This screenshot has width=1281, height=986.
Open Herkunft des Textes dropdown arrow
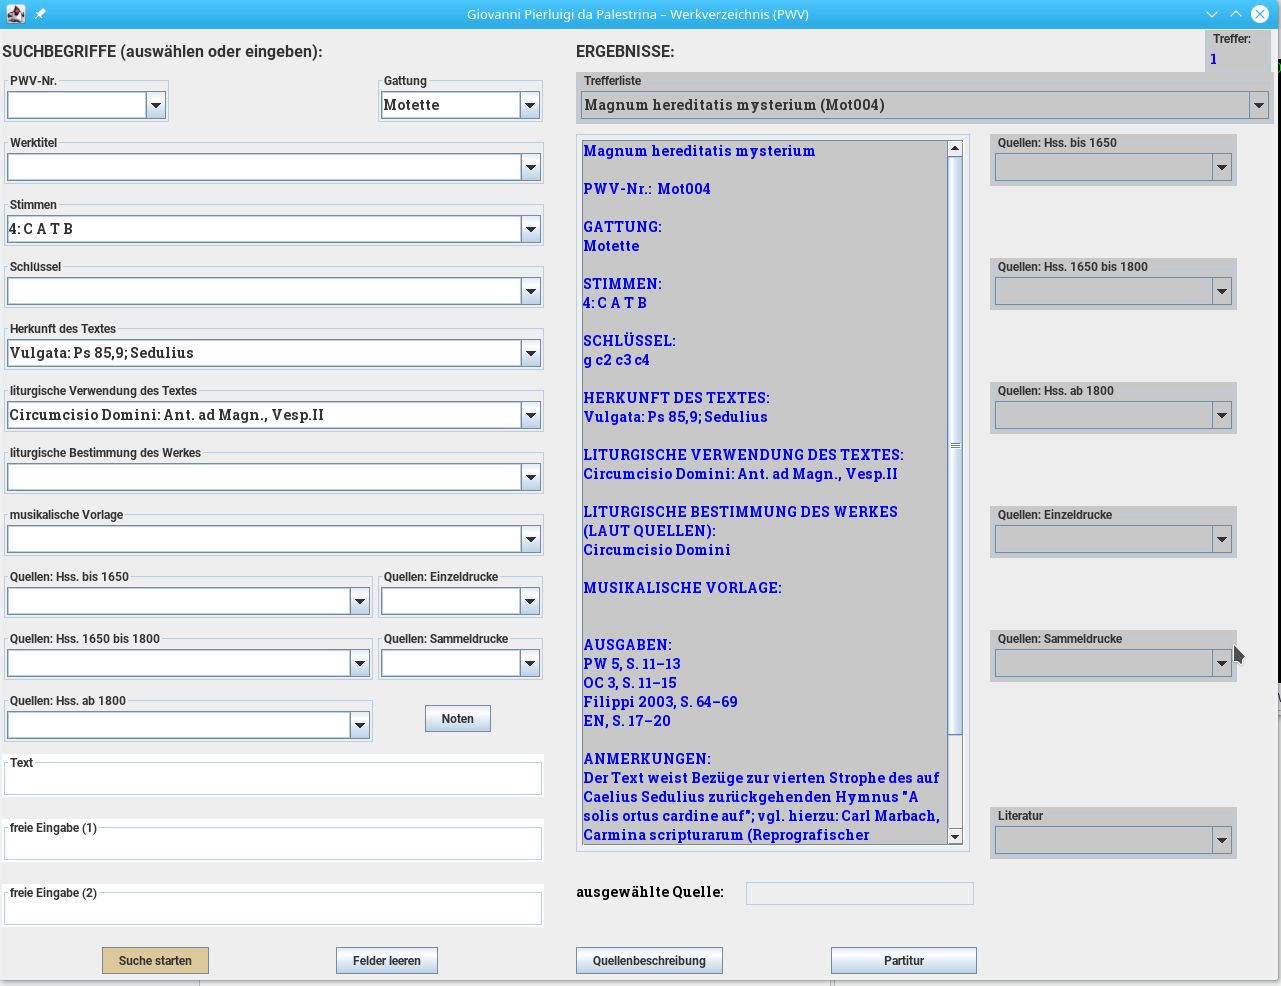(x=531, y=353)
